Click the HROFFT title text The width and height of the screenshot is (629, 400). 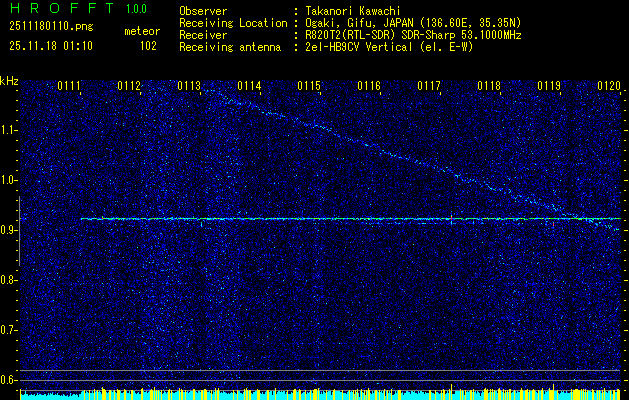[62, 8]
